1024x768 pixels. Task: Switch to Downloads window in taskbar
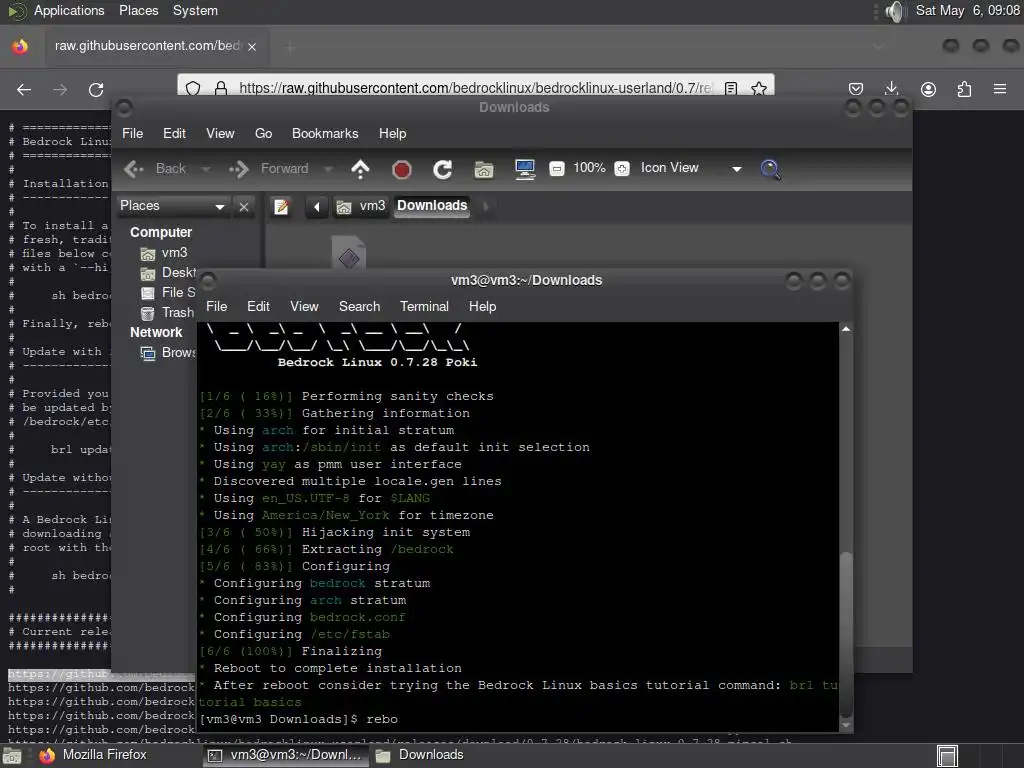point(421,755)
